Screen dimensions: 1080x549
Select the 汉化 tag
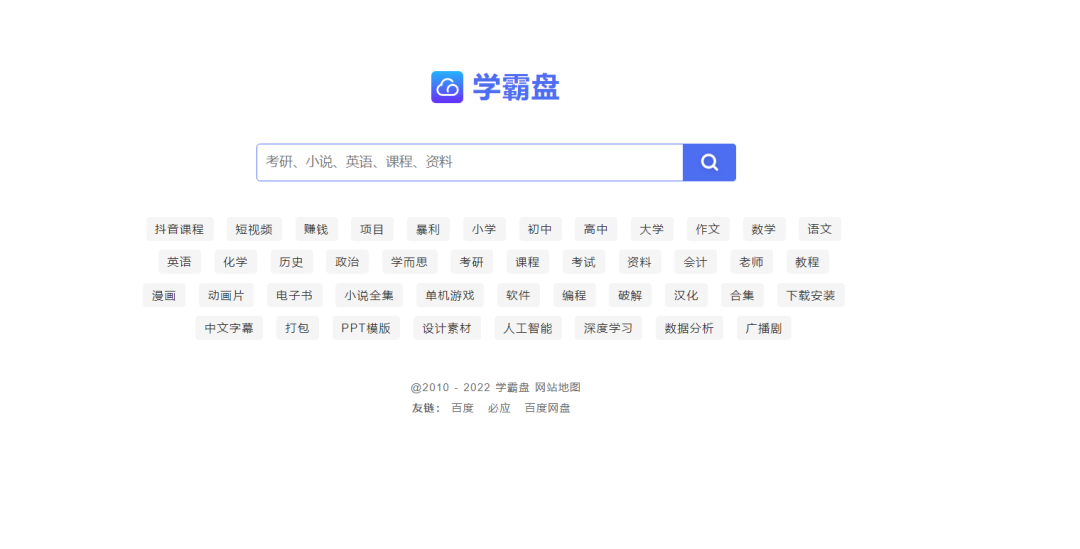click(686, 296)
